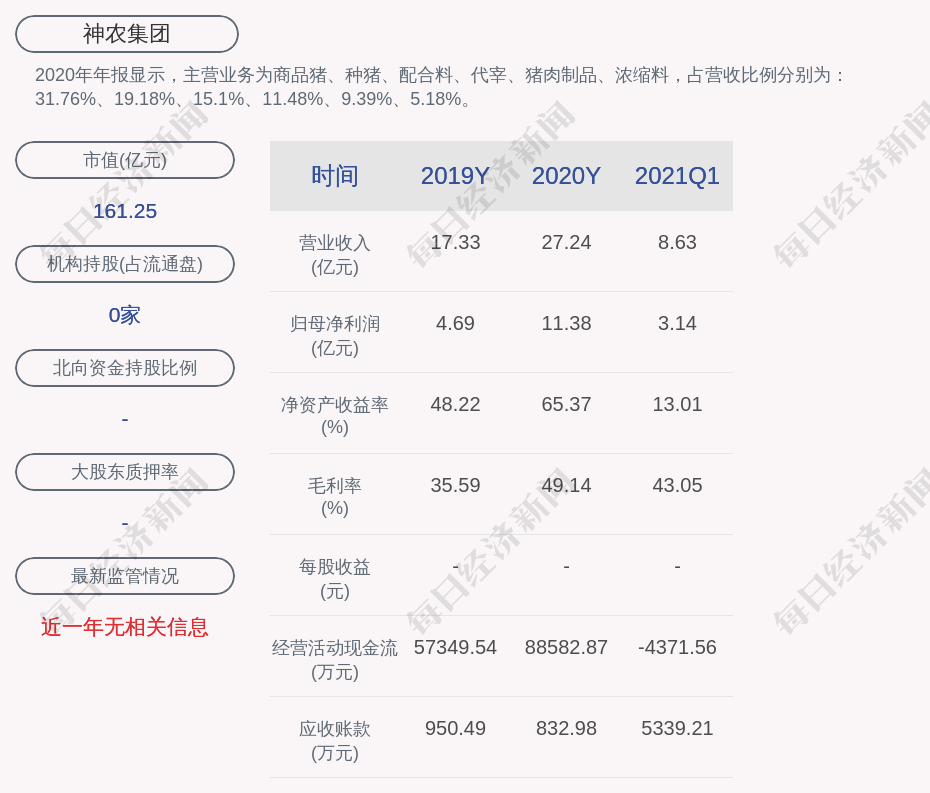Click the 时间 table header

pyautogui.click(x=335, y=176)
